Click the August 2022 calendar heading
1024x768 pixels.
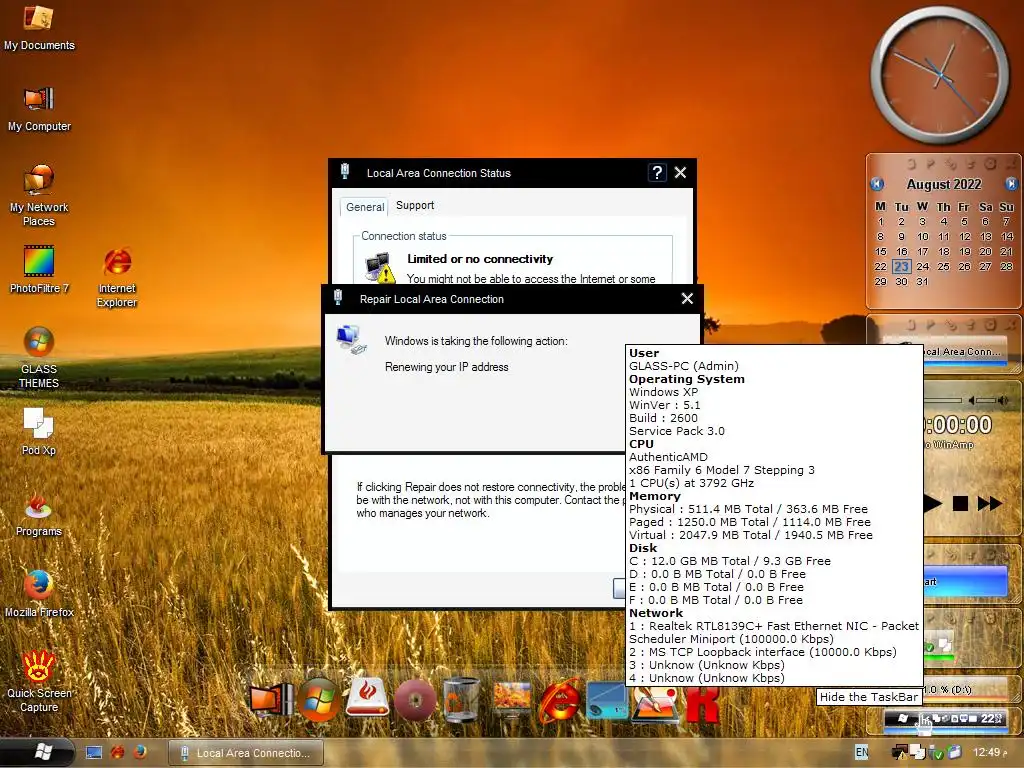(x=944, y=184)
